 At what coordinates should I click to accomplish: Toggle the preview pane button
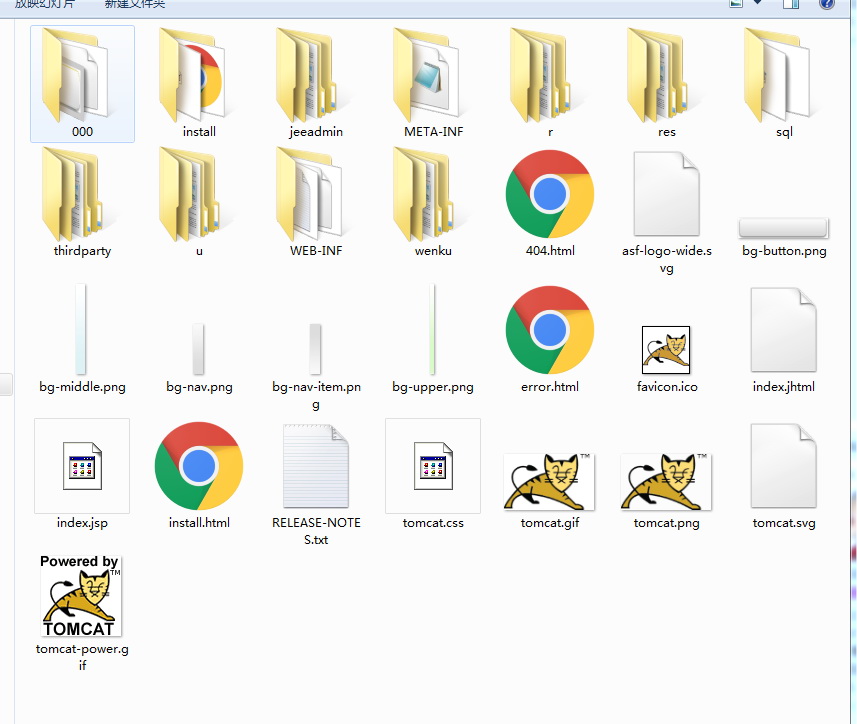pos(791,4)
